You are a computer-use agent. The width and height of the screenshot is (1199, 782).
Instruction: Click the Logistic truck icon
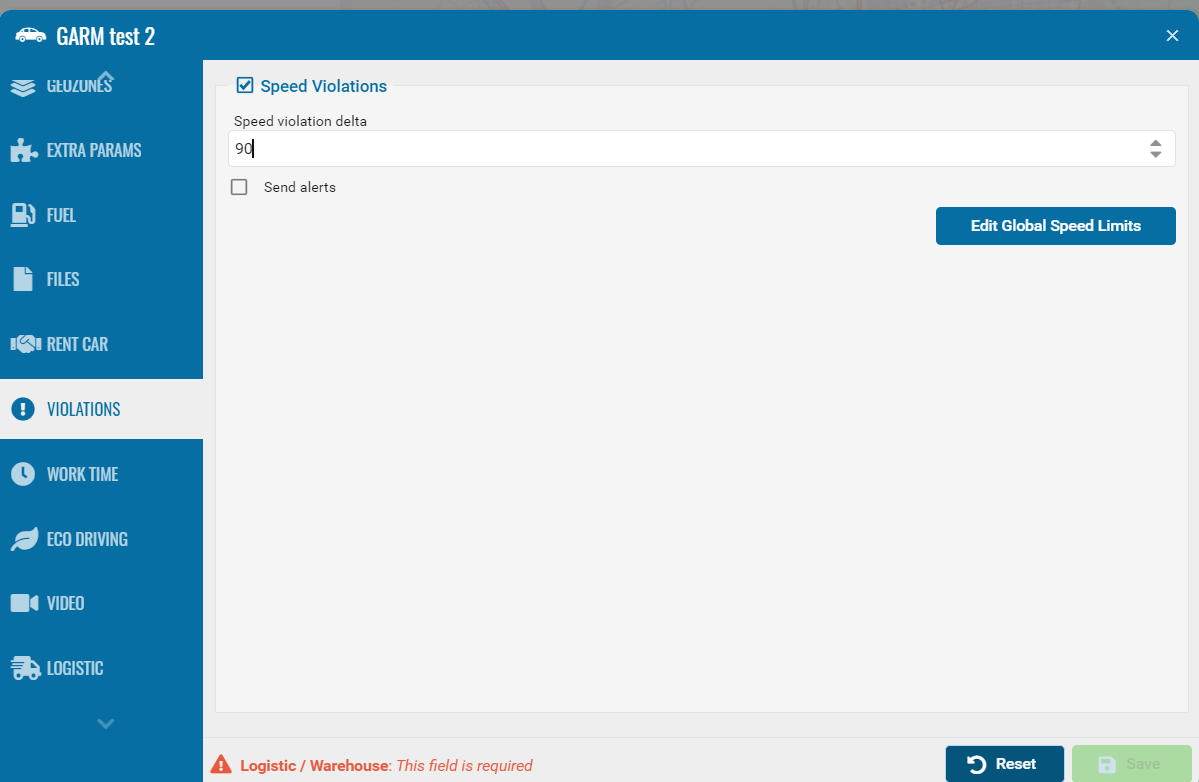click(24, 668)
